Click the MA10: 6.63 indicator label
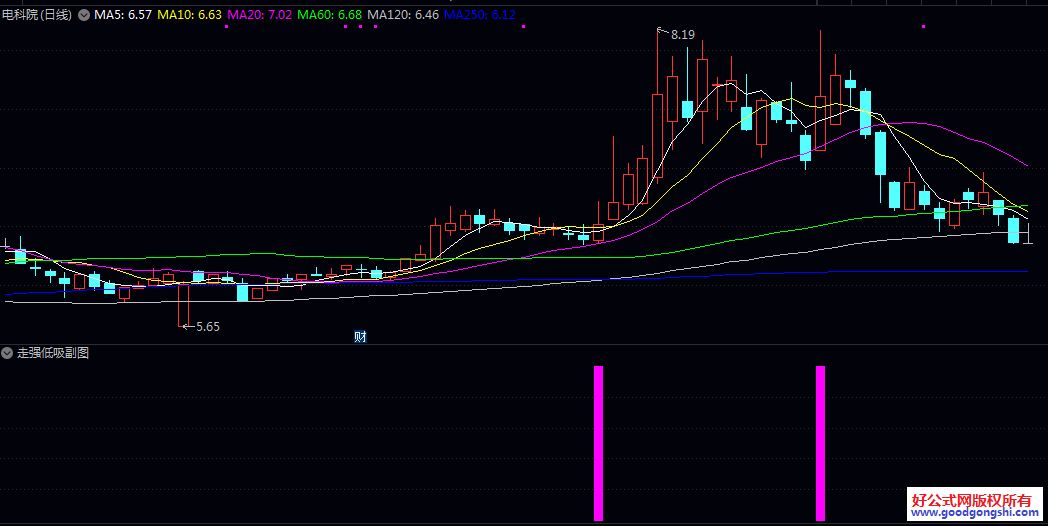 (x=189, y=15)
